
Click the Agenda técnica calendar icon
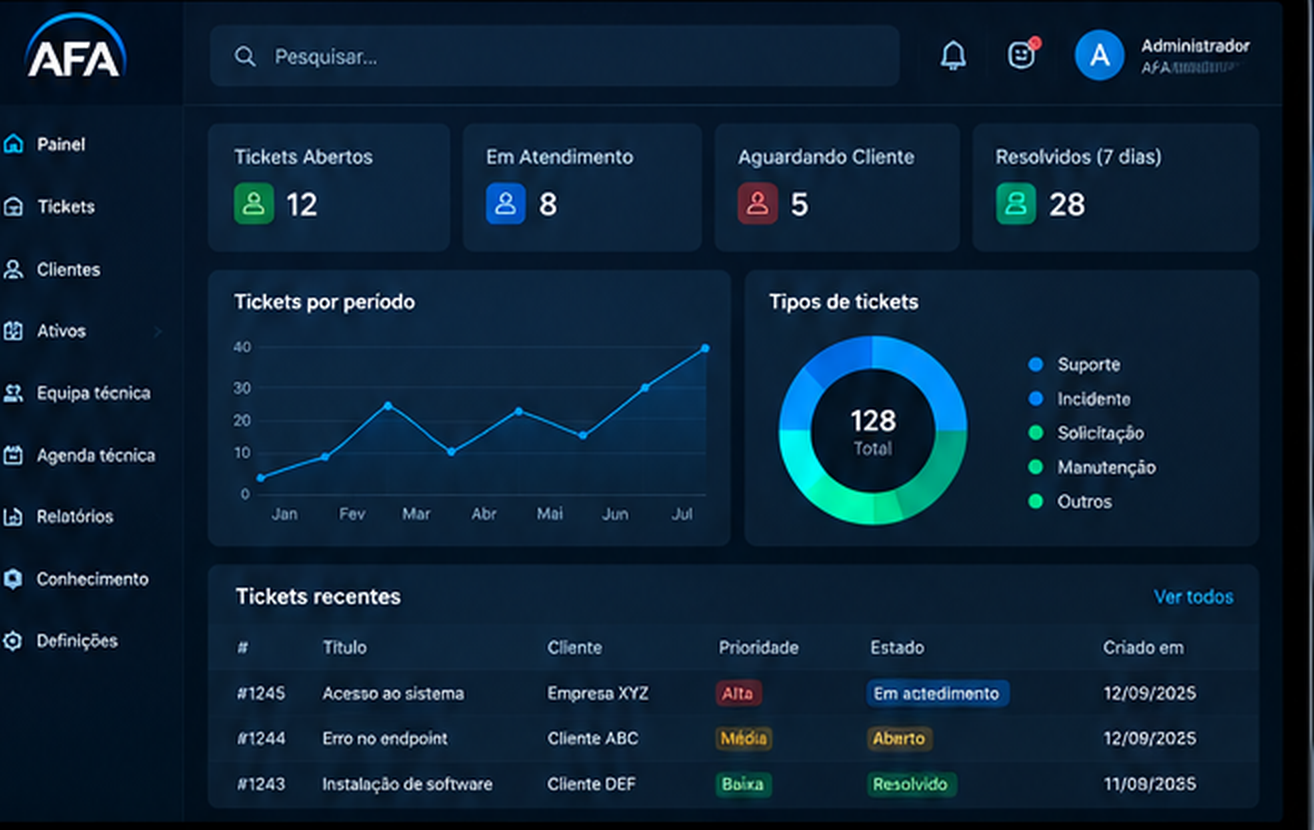[x=13, y=455]
